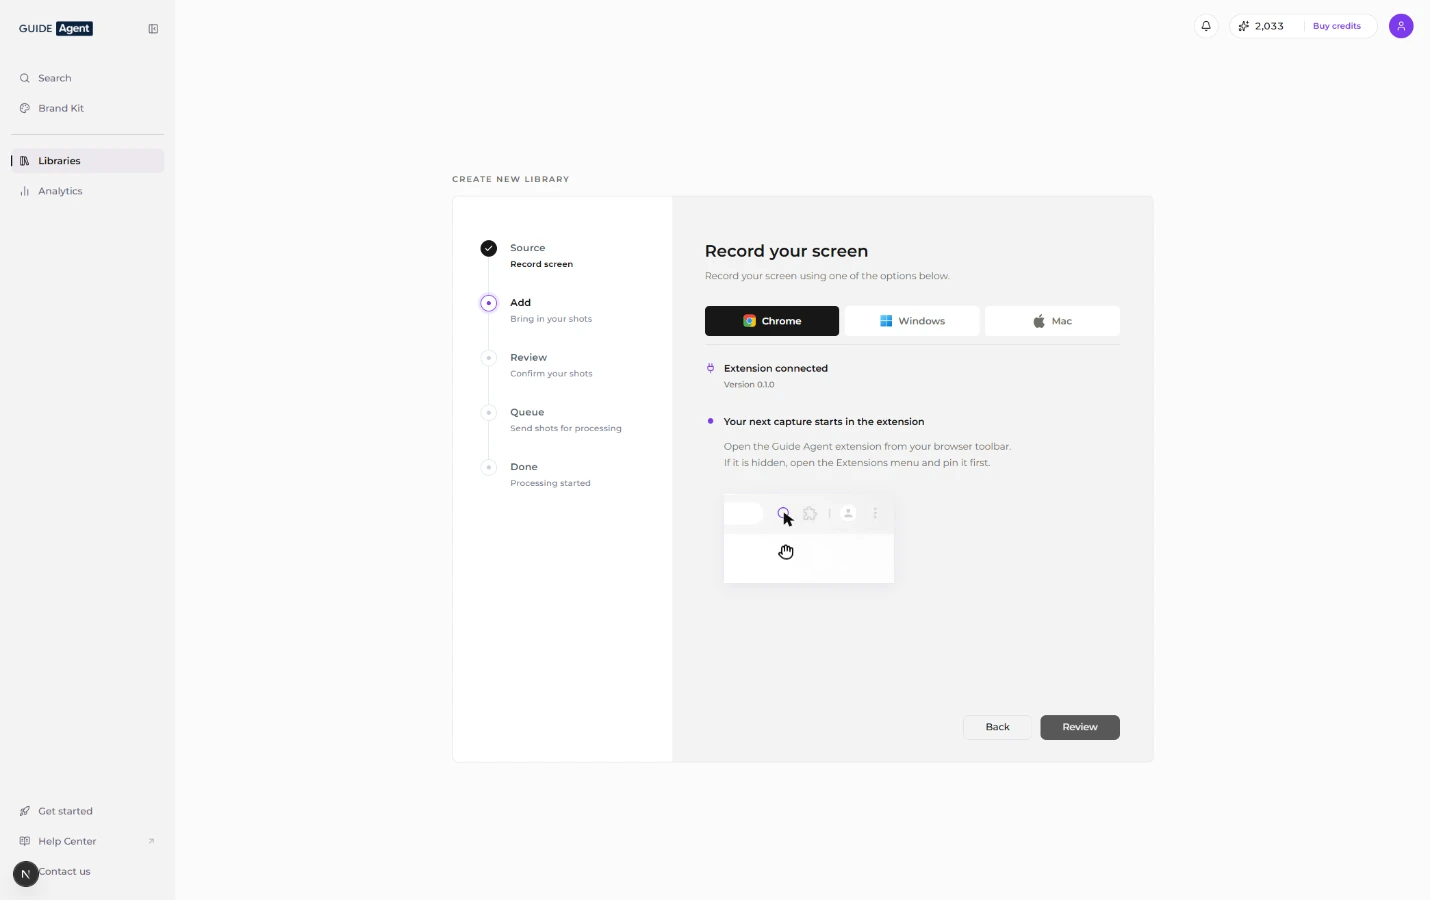The width and height of the screenshot is (1430, 900).
Task: Click the Back button
Action: 997,727
